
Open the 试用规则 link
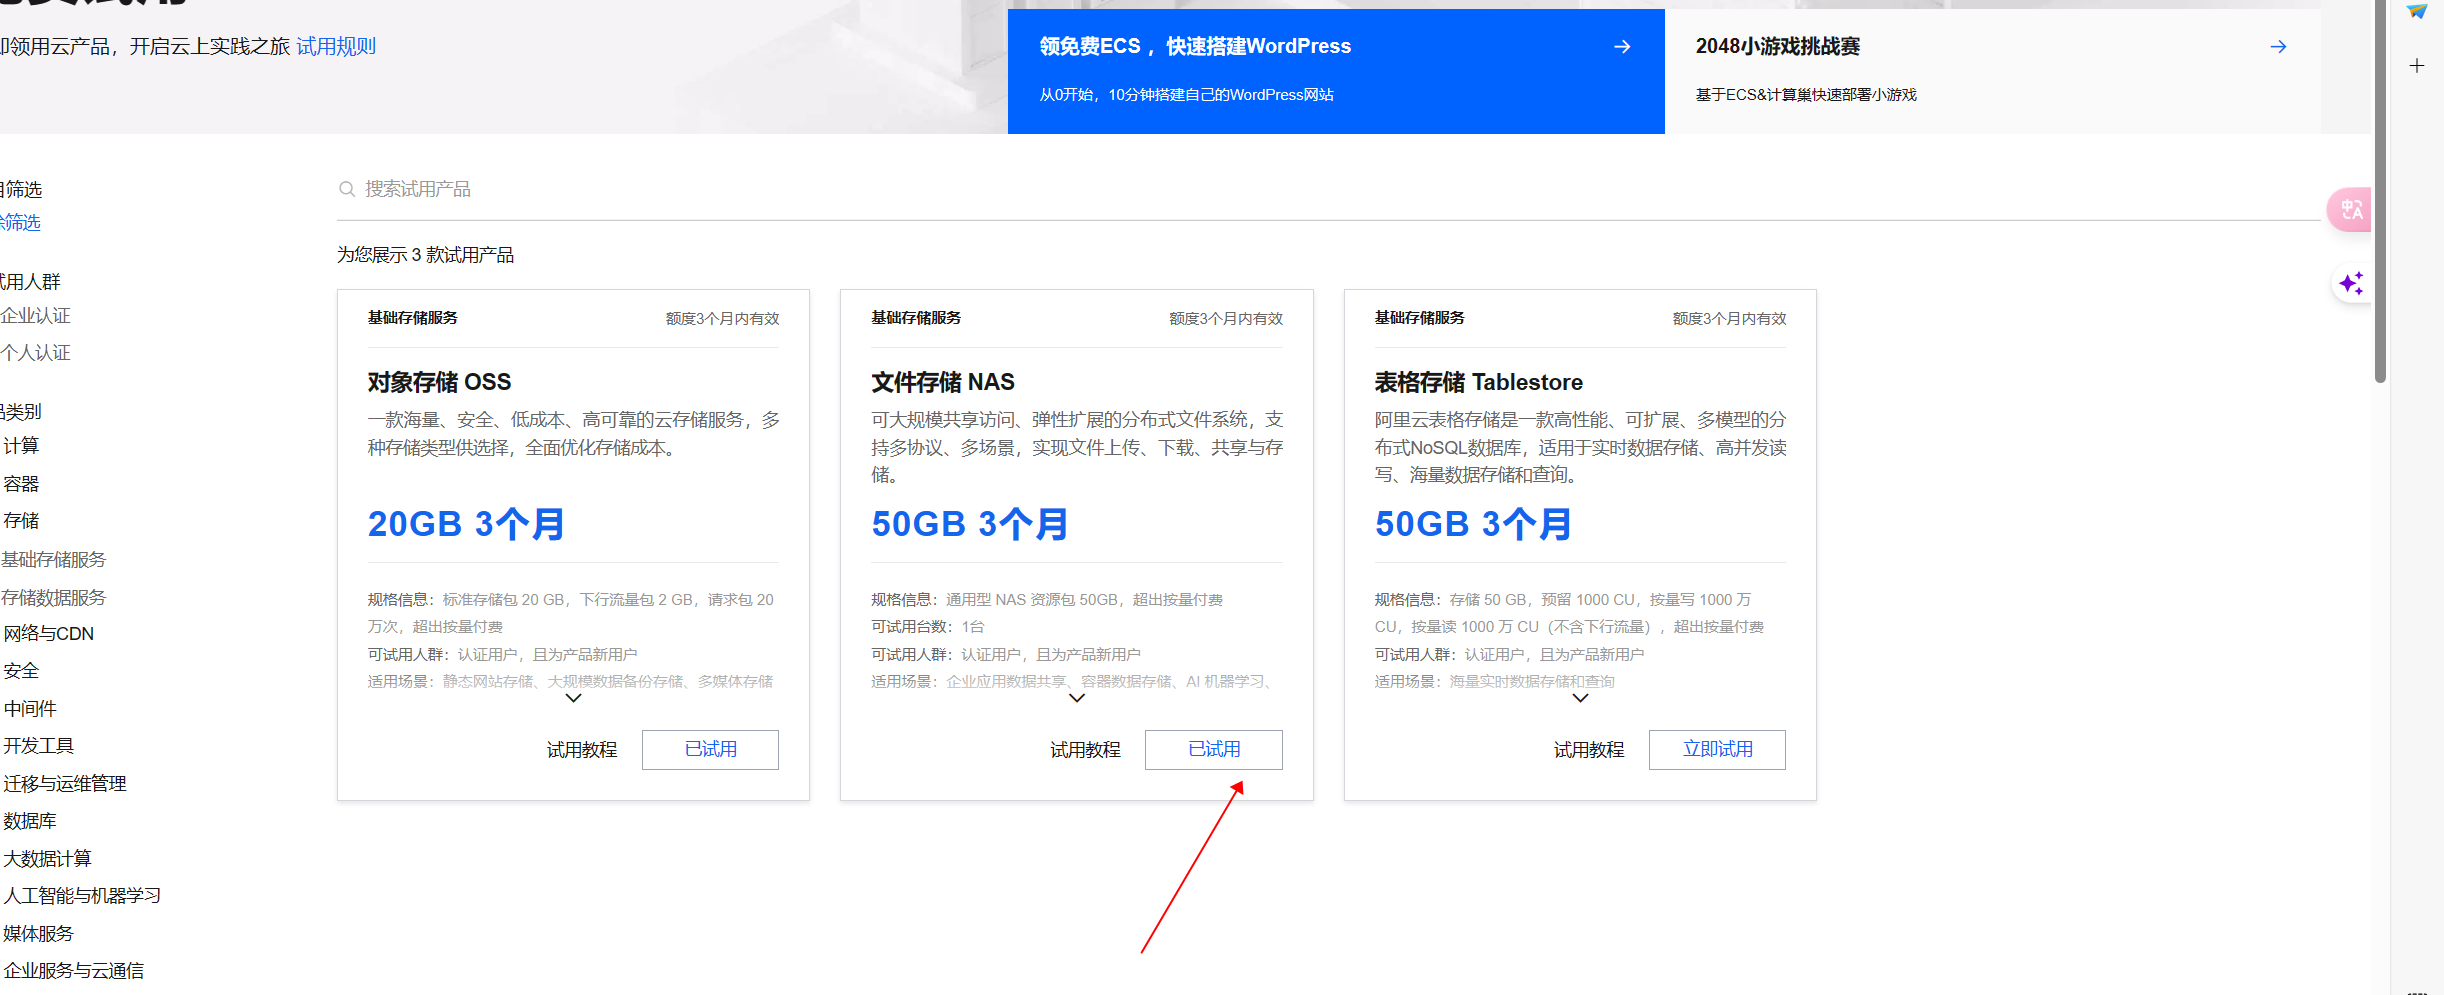(x=336, y=47)
